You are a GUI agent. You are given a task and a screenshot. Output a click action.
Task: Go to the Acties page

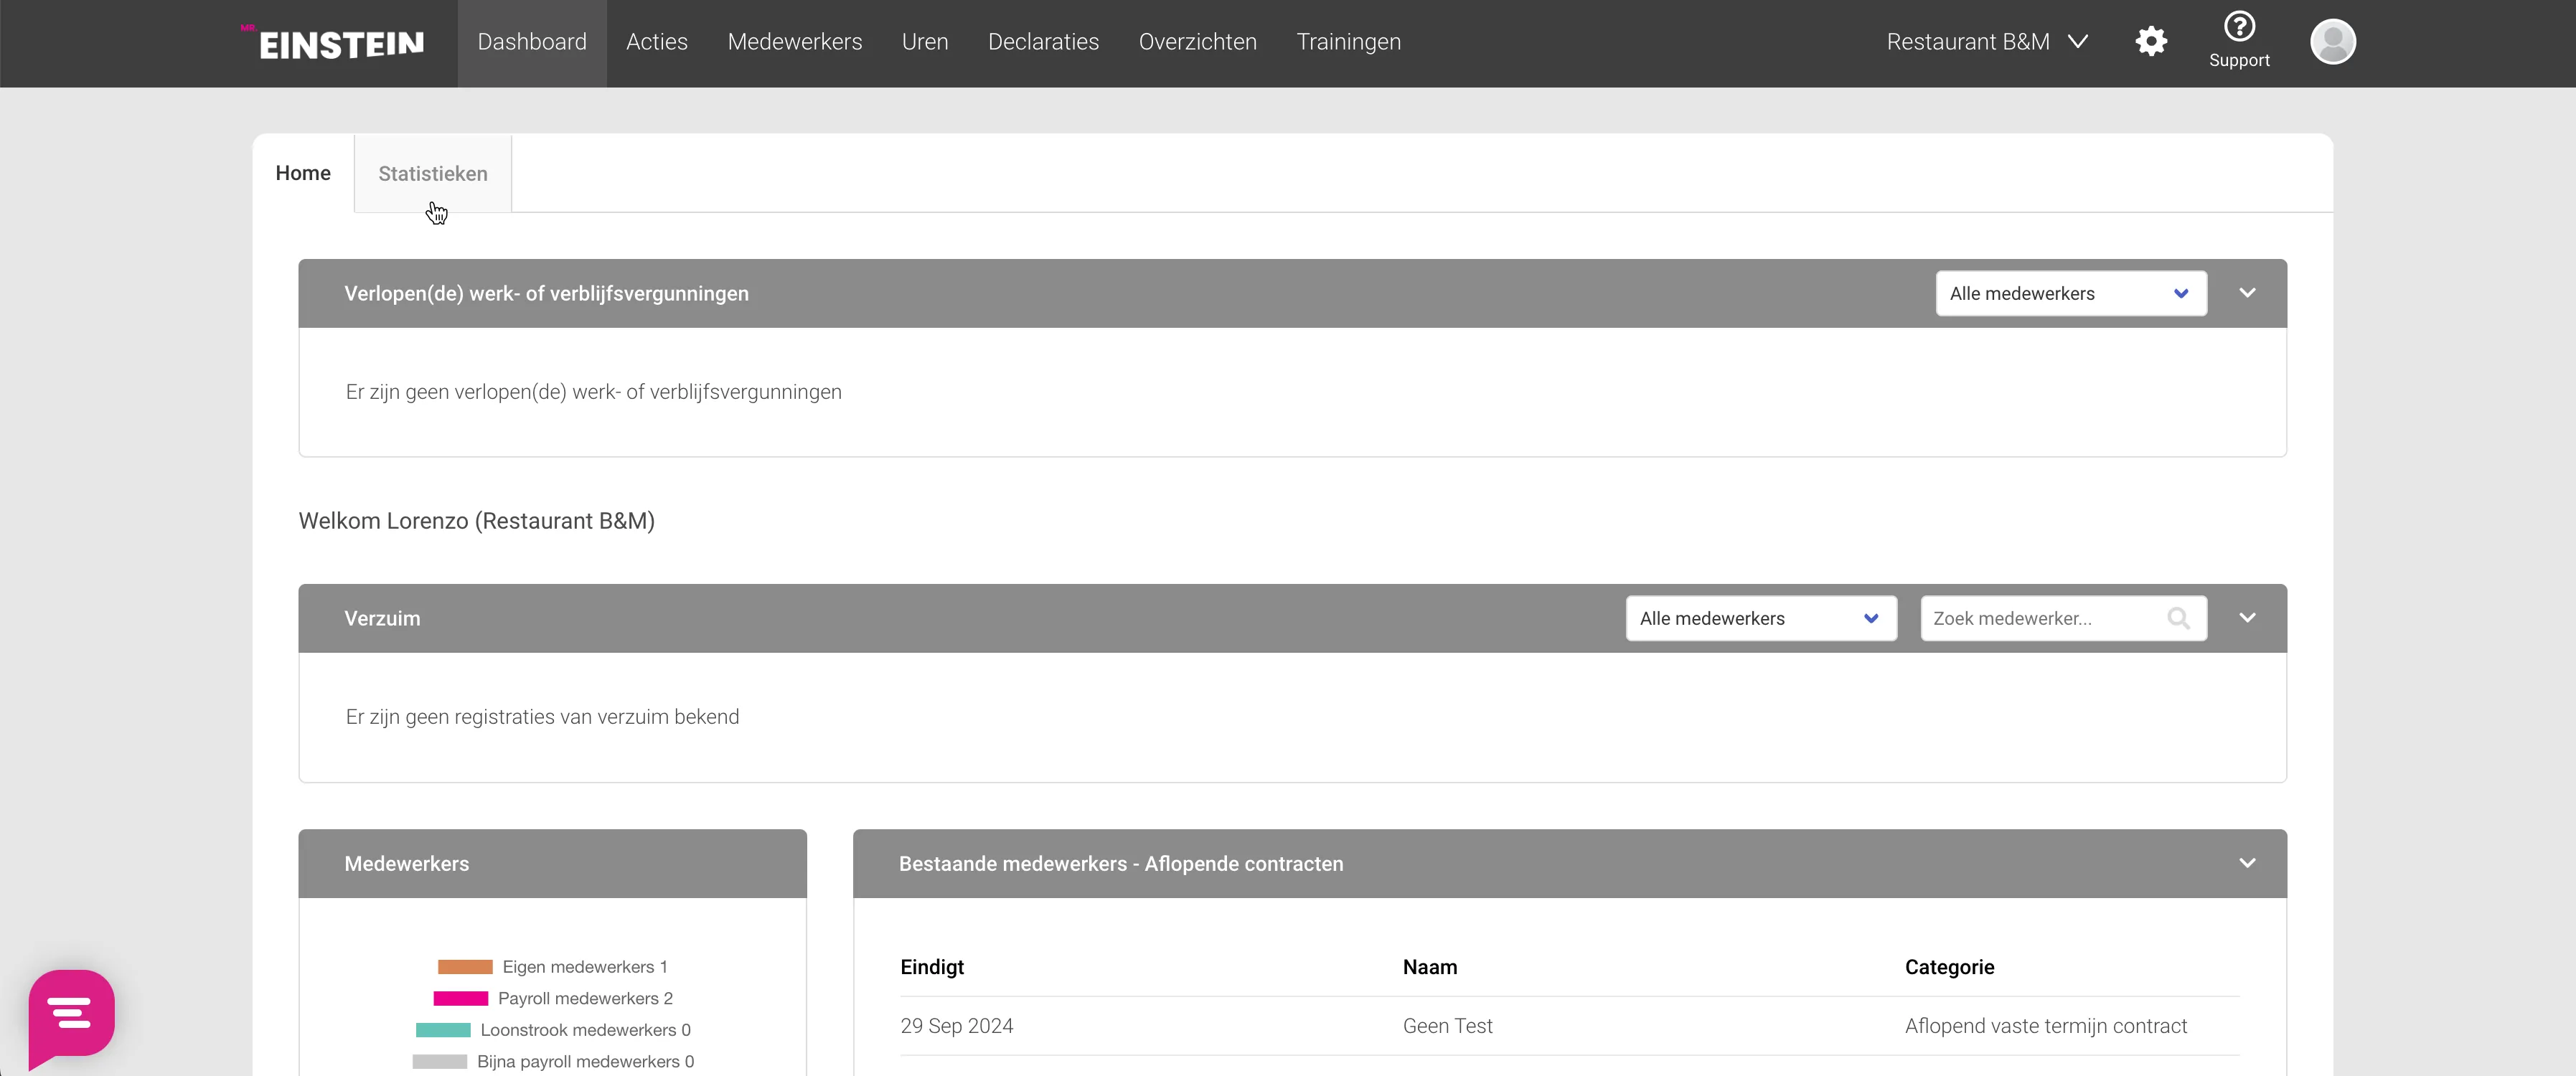pyautogui.click(x=656, y=41)
